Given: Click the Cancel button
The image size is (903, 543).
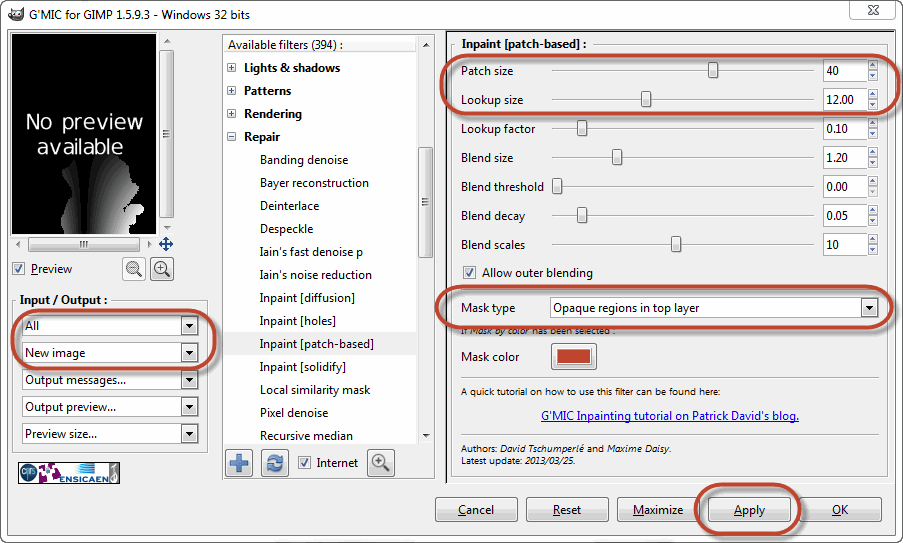Looking at the screenshot, I should pyautogui.click(x=476, y=510).
